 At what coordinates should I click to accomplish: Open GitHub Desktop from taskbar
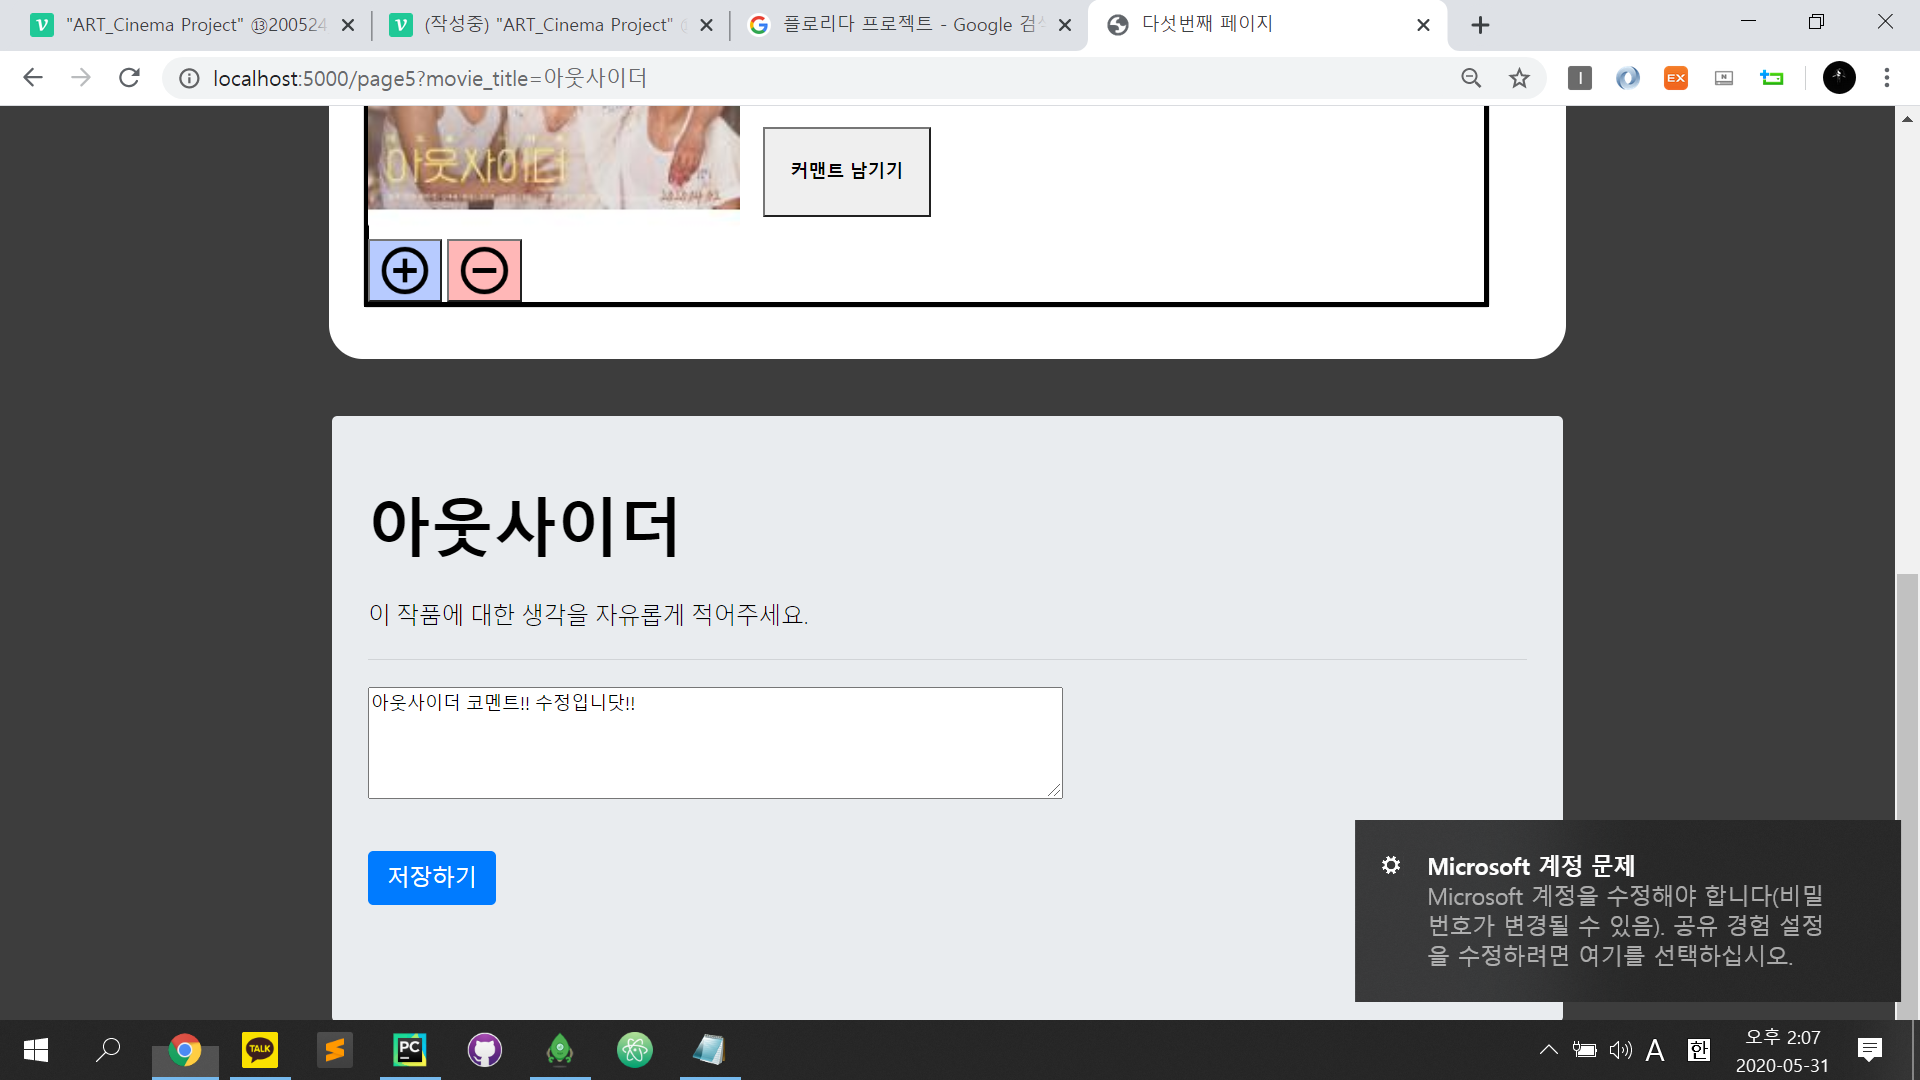(x=485, y=1050)
